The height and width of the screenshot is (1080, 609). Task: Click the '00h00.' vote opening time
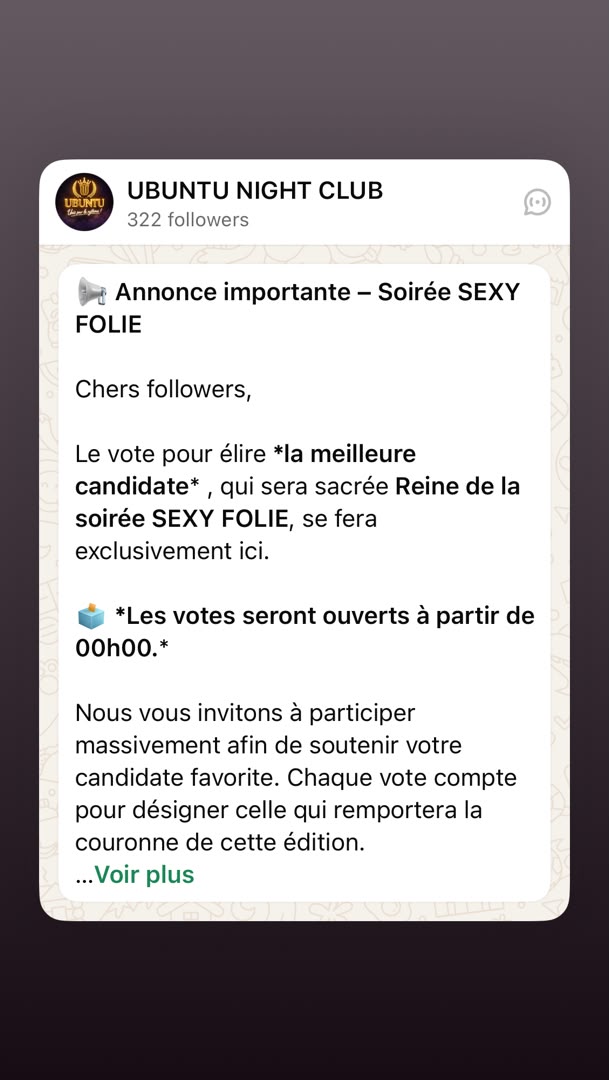[x=117, y=648]
